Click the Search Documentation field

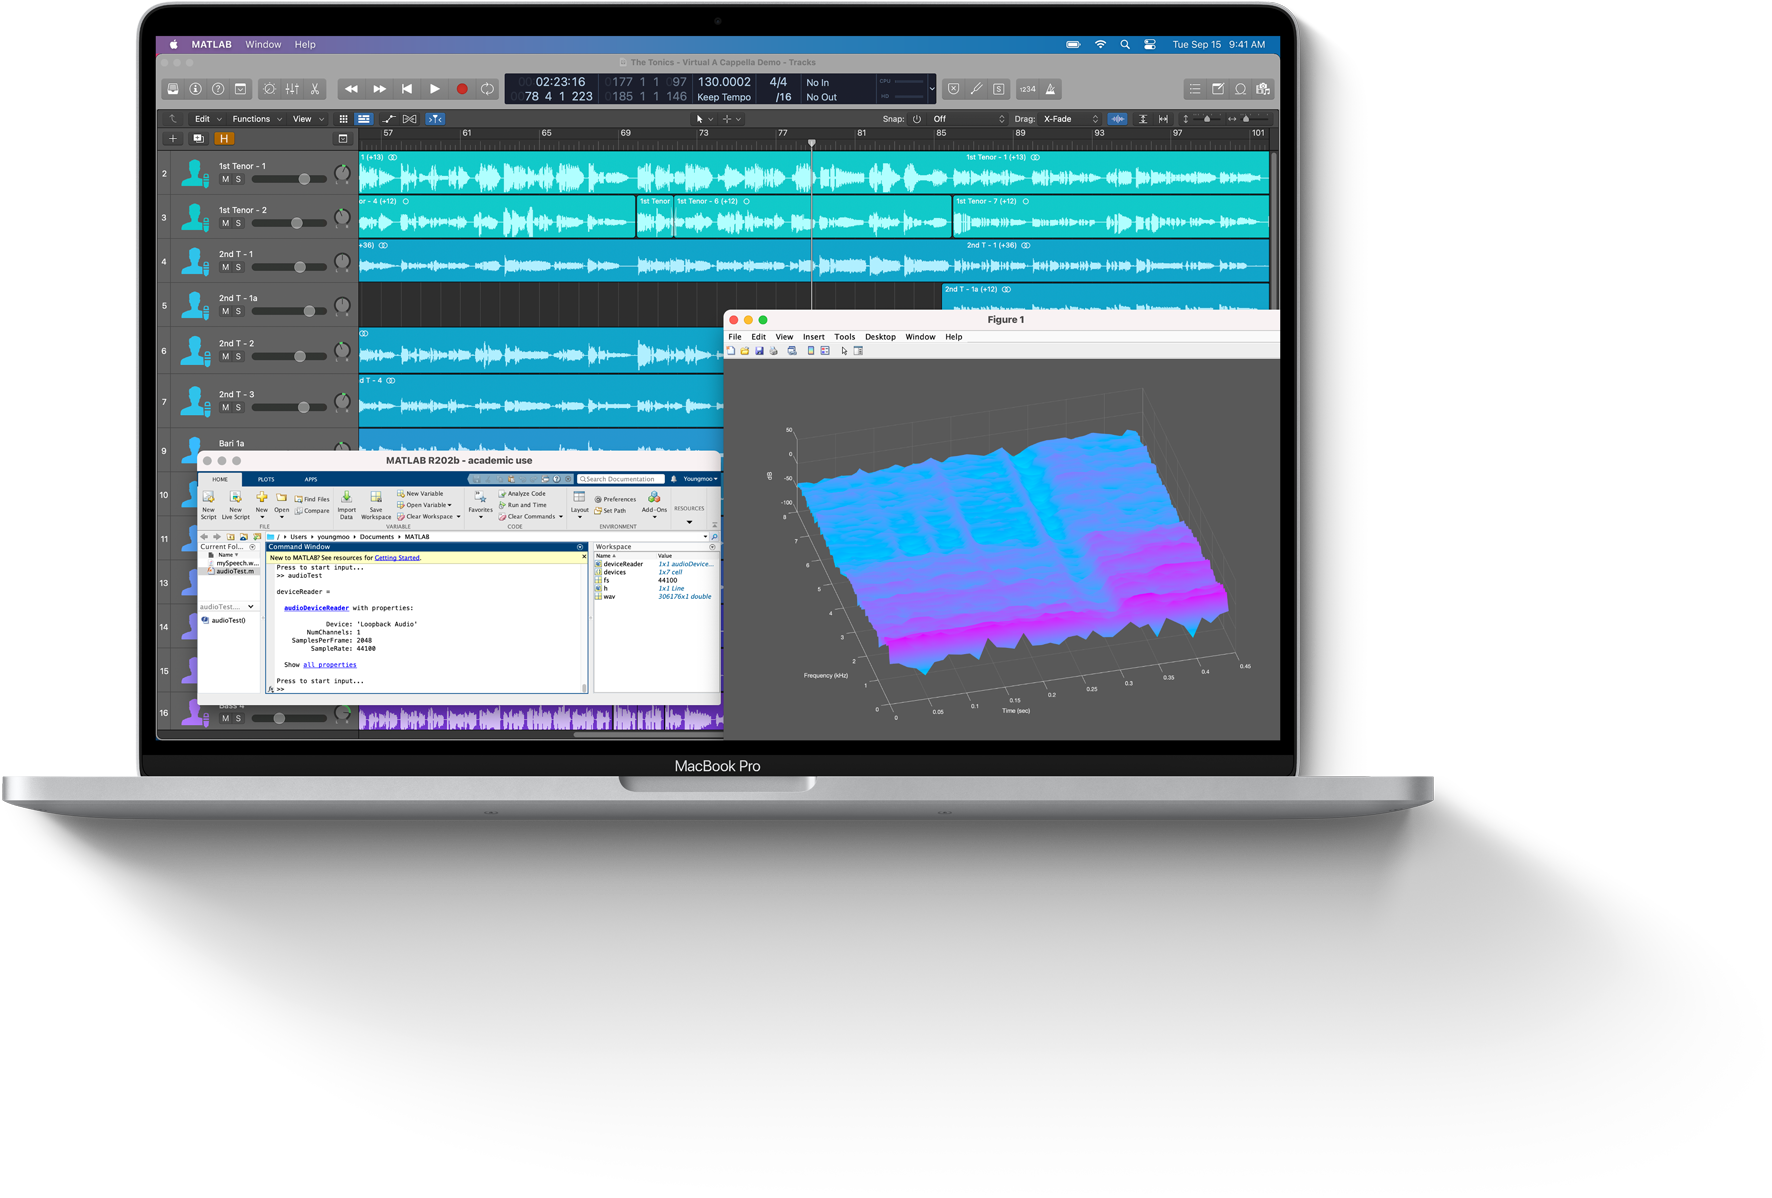coord(620,479)
